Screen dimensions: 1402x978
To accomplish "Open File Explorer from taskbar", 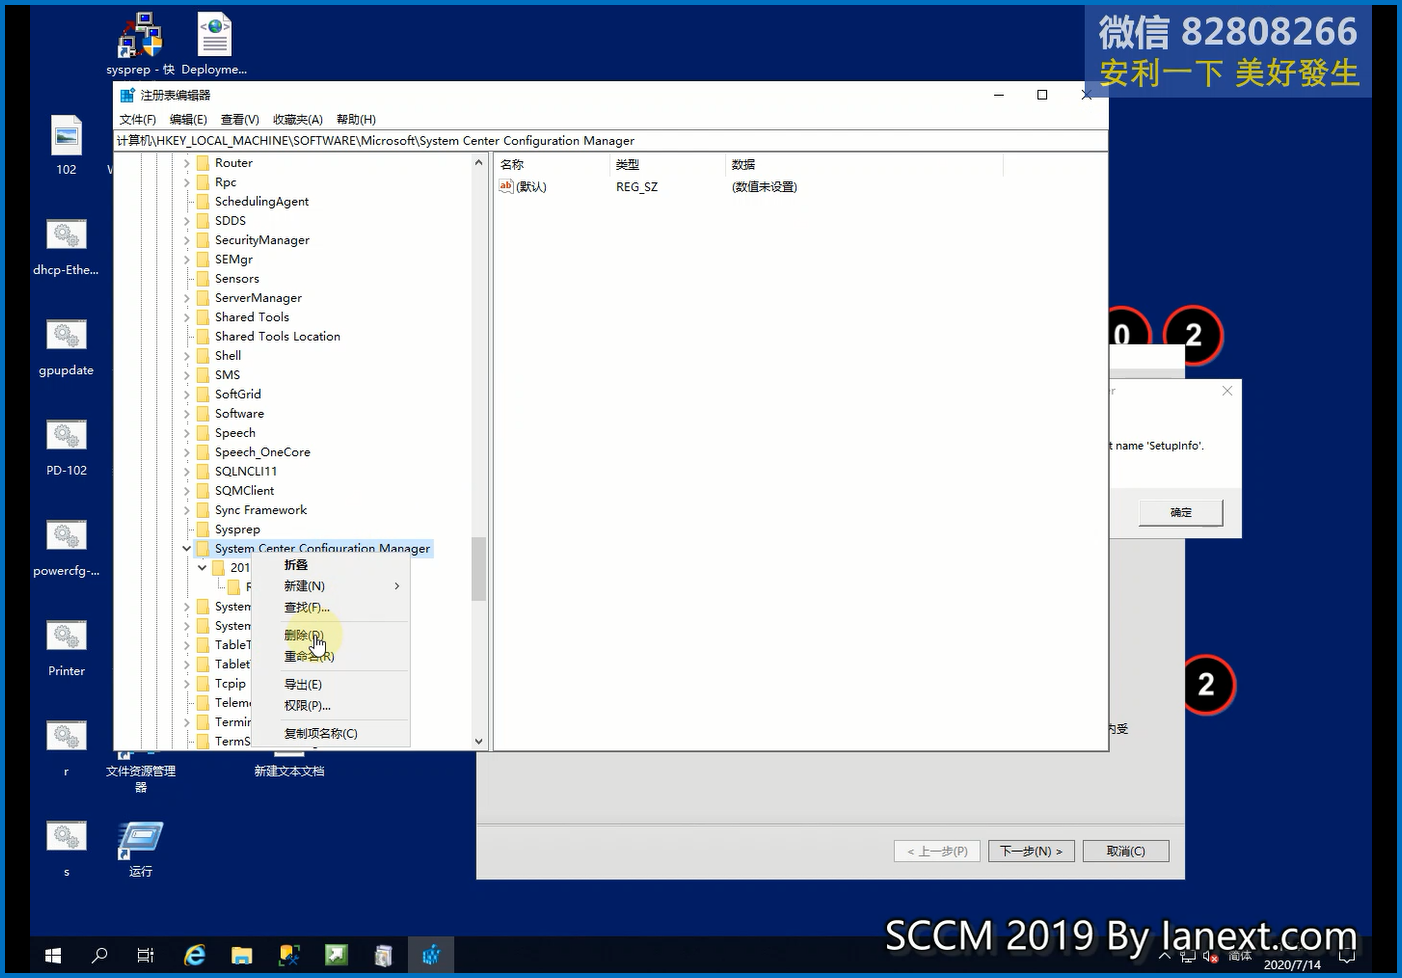I will 241,956.
